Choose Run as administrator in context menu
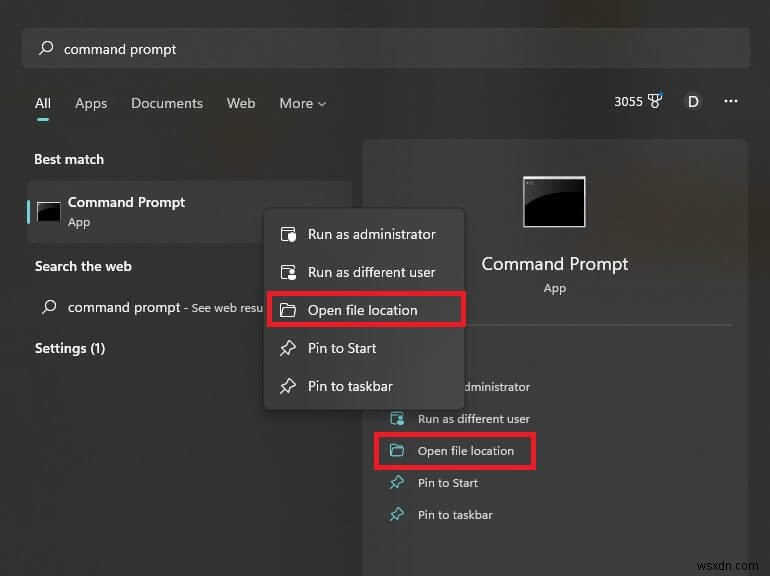 click(x=364, y=234)
